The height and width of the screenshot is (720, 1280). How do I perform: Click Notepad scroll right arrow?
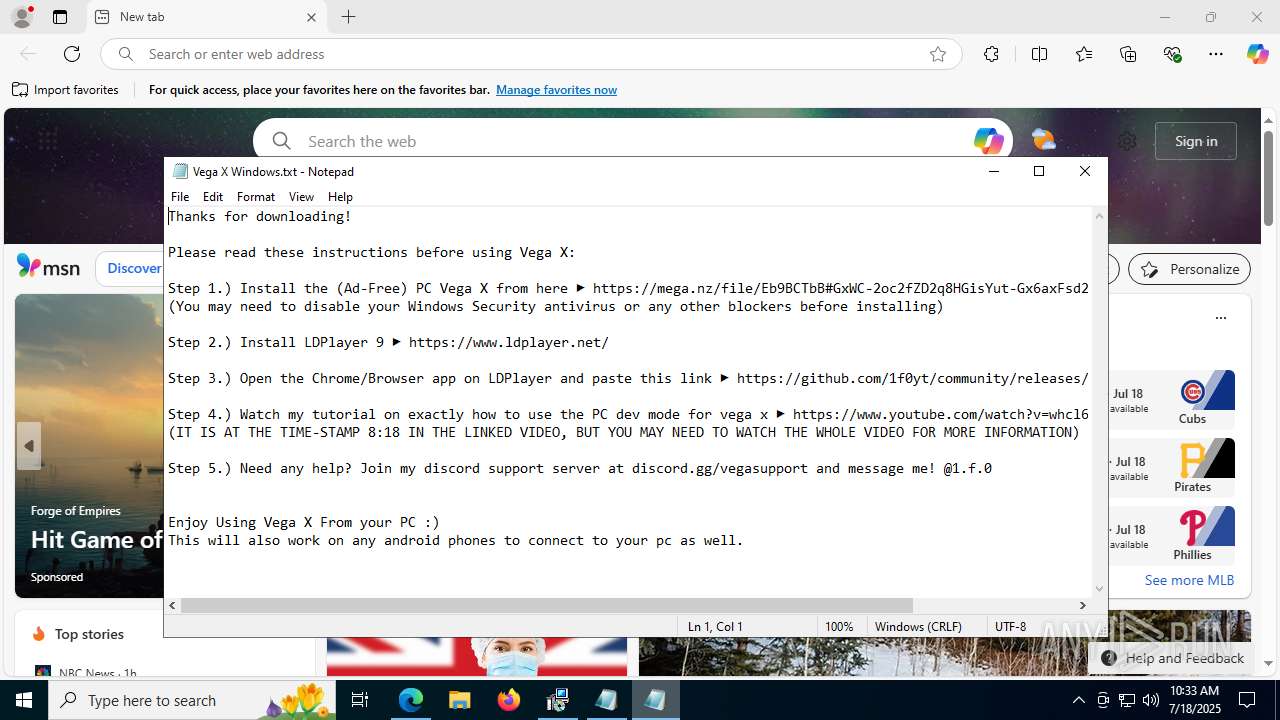(x=1082, y=605)
